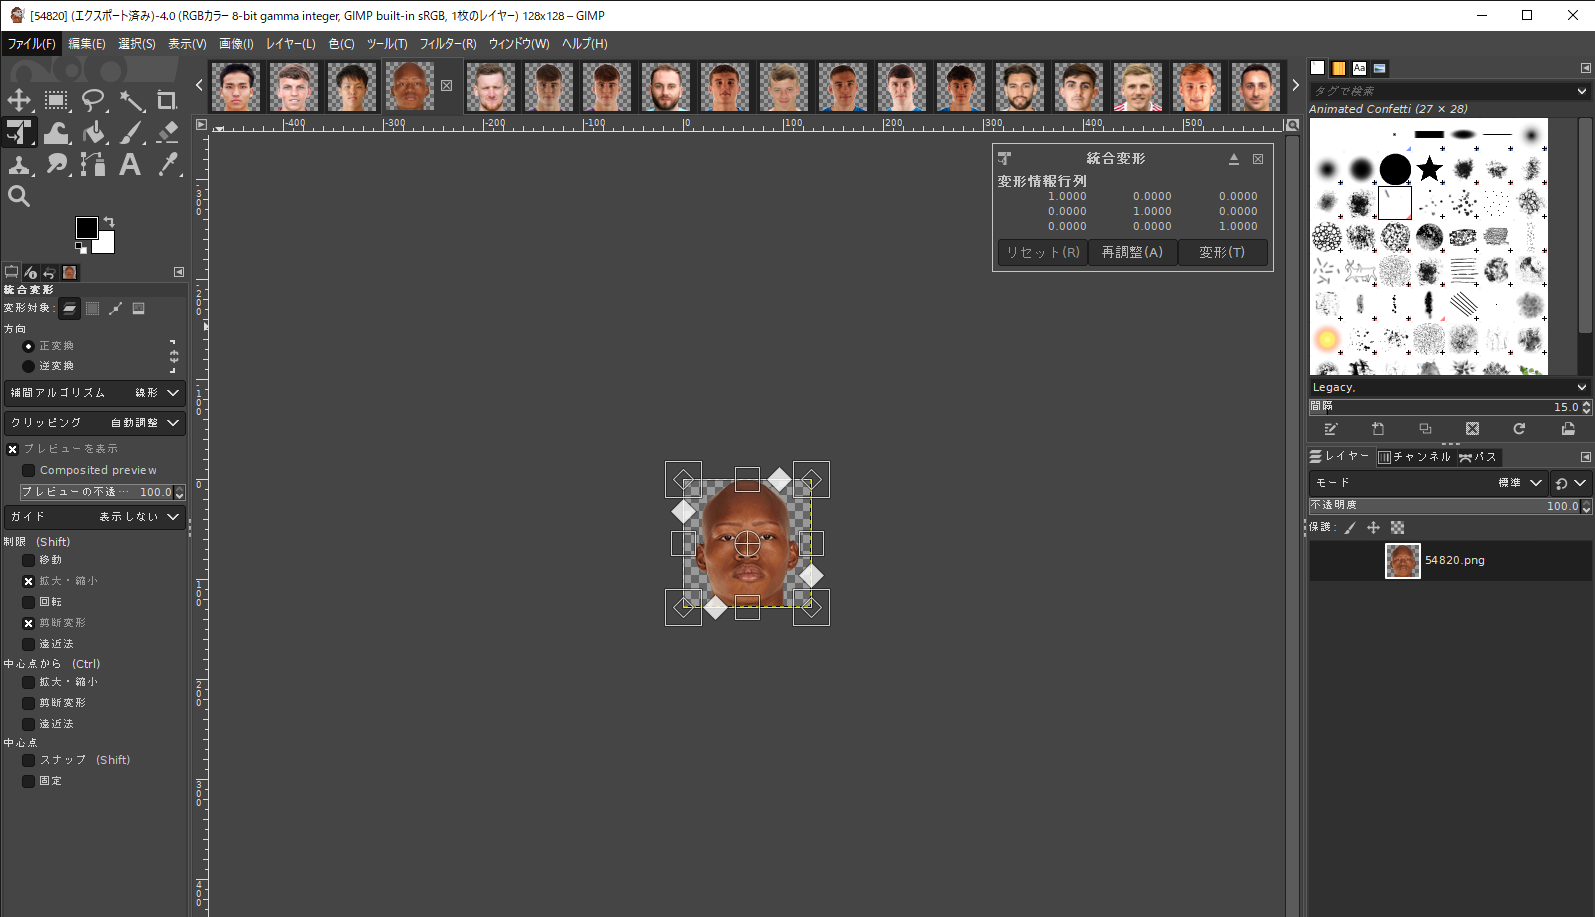
Task: Open tool options tab menu arrow
Action: (179, 272)
